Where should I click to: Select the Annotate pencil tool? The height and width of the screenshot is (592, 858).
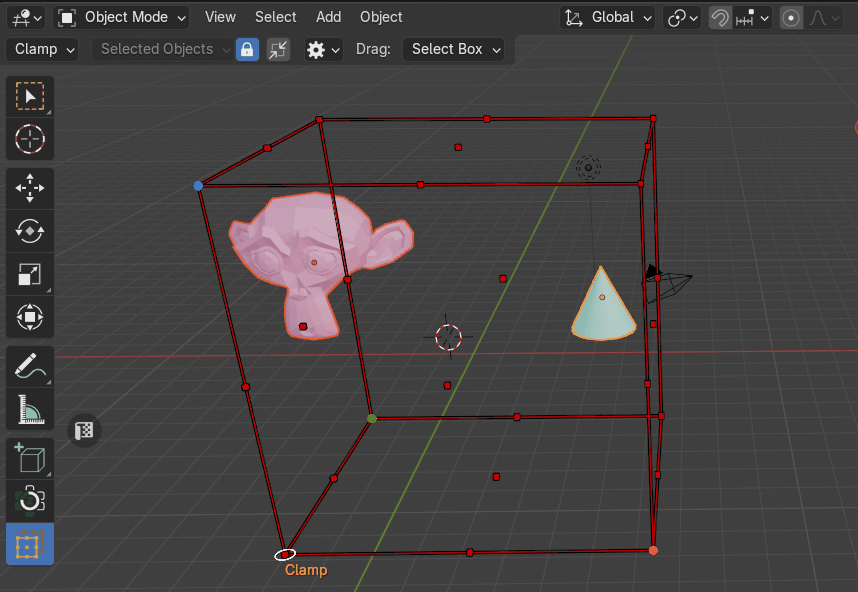tap(30, 366)
